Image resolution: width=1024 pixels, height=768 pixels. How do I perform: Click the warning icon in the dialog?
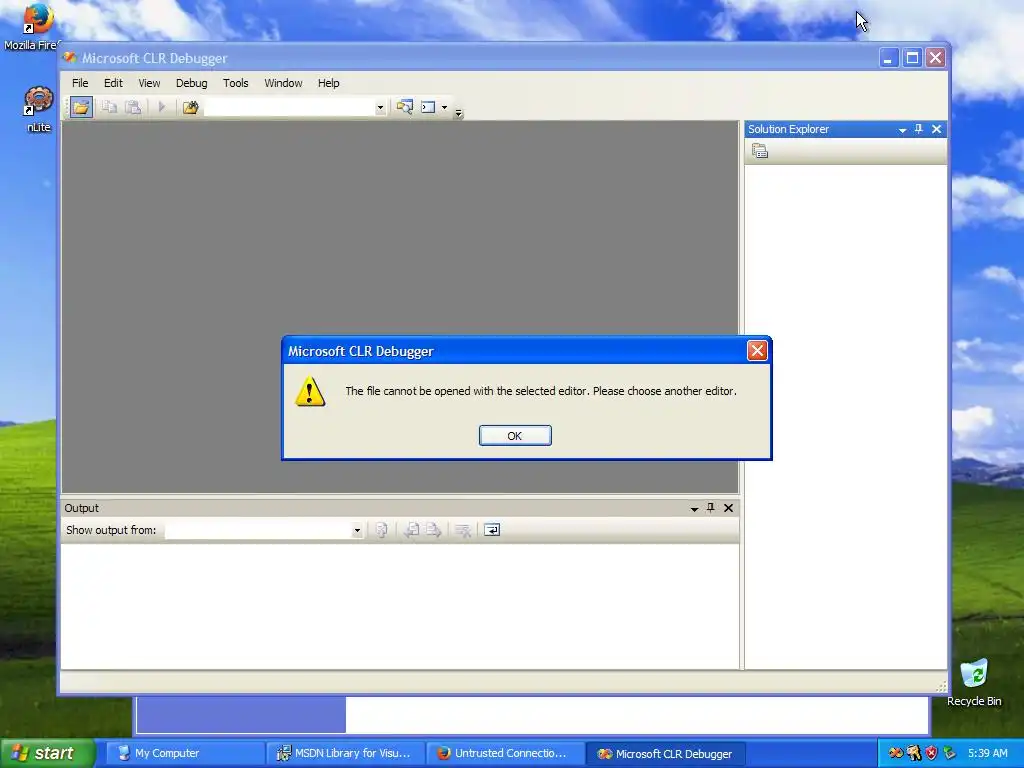coord(310,391)
